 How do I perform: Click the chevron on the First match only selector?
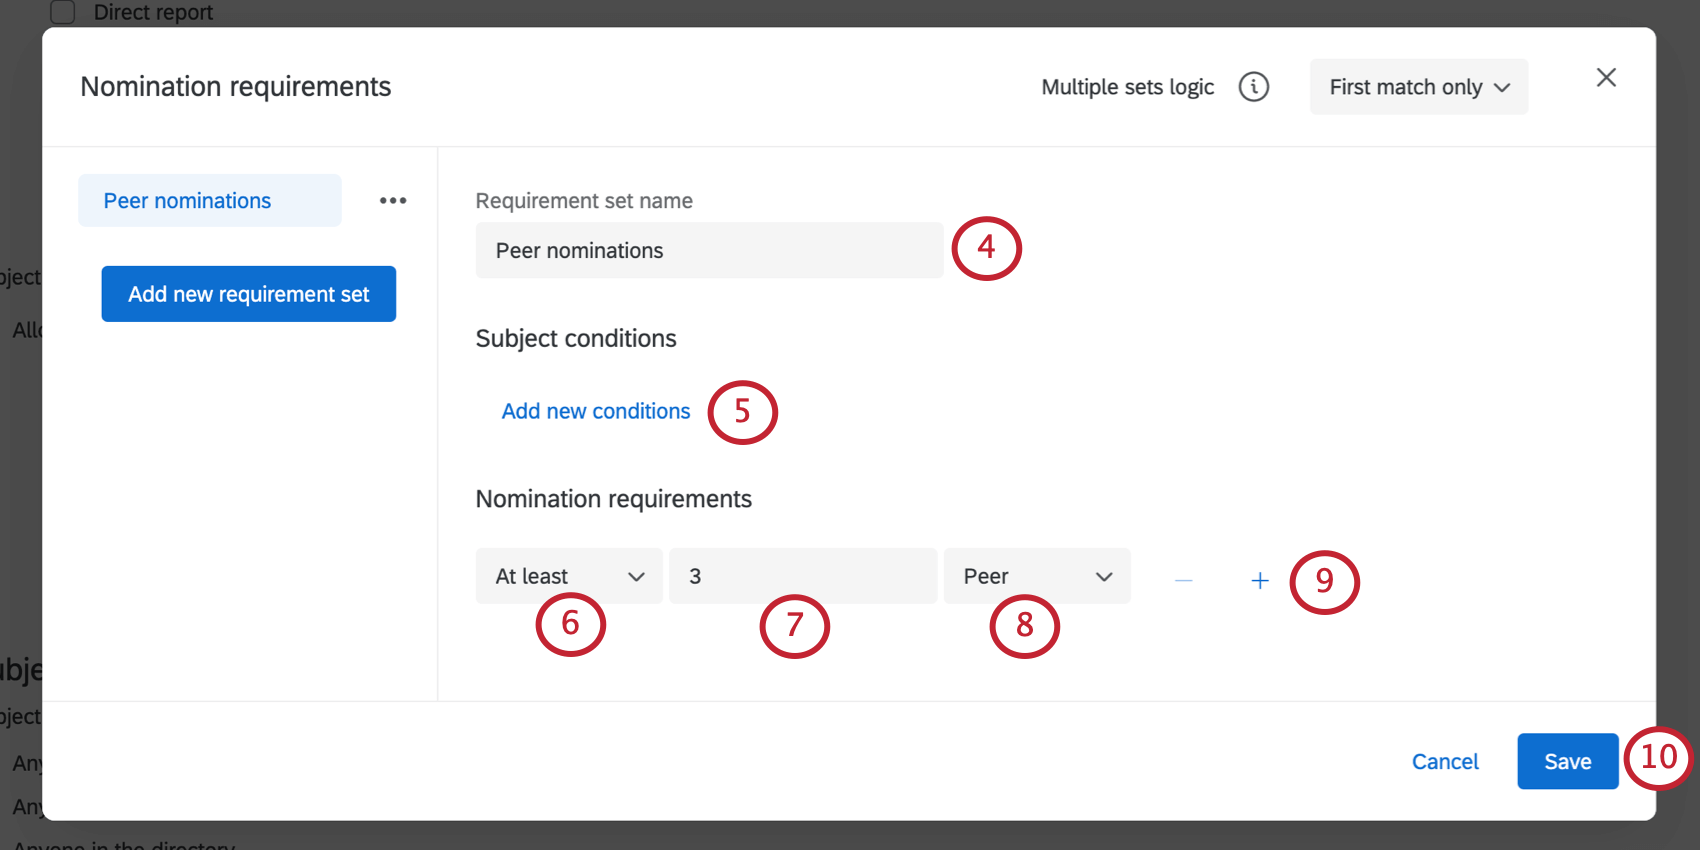pos(1502,87)
